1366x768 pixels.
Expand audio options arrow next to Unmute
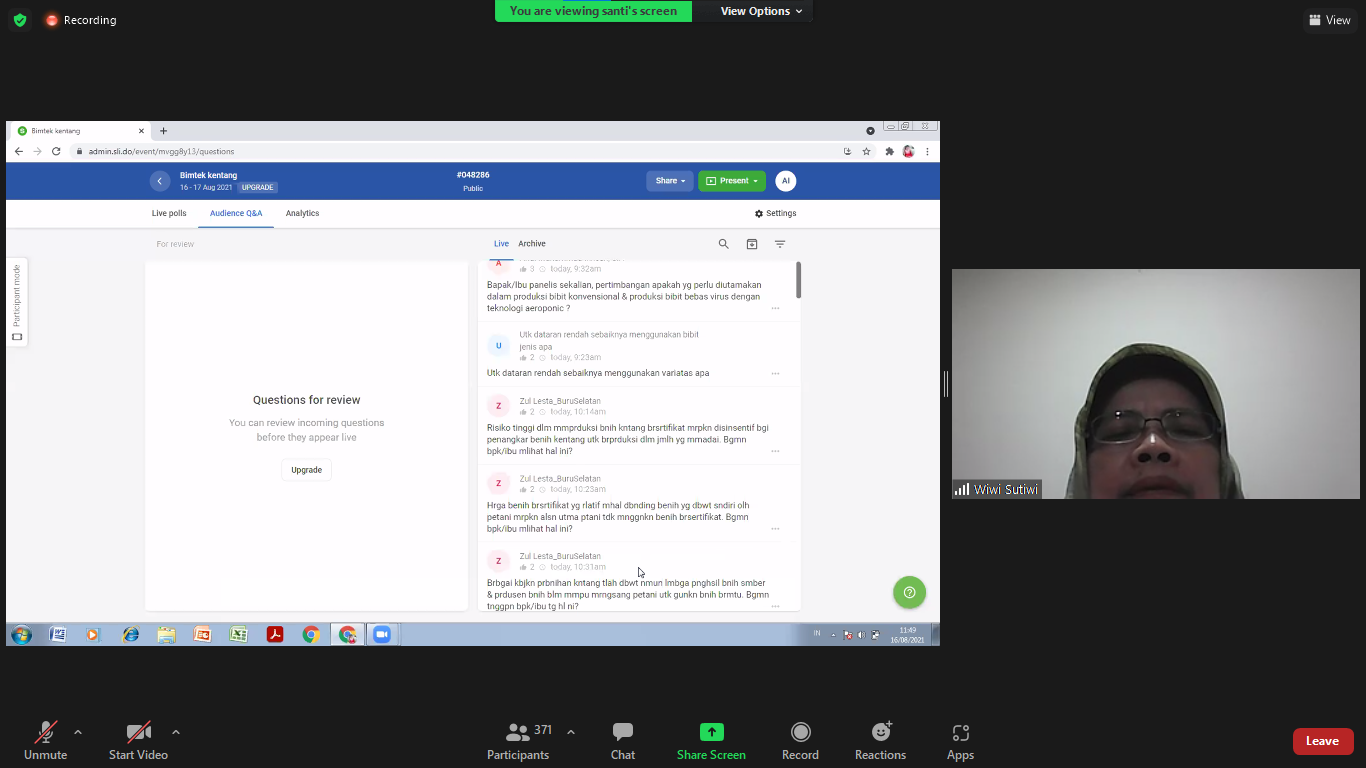(x=78, y=732)
